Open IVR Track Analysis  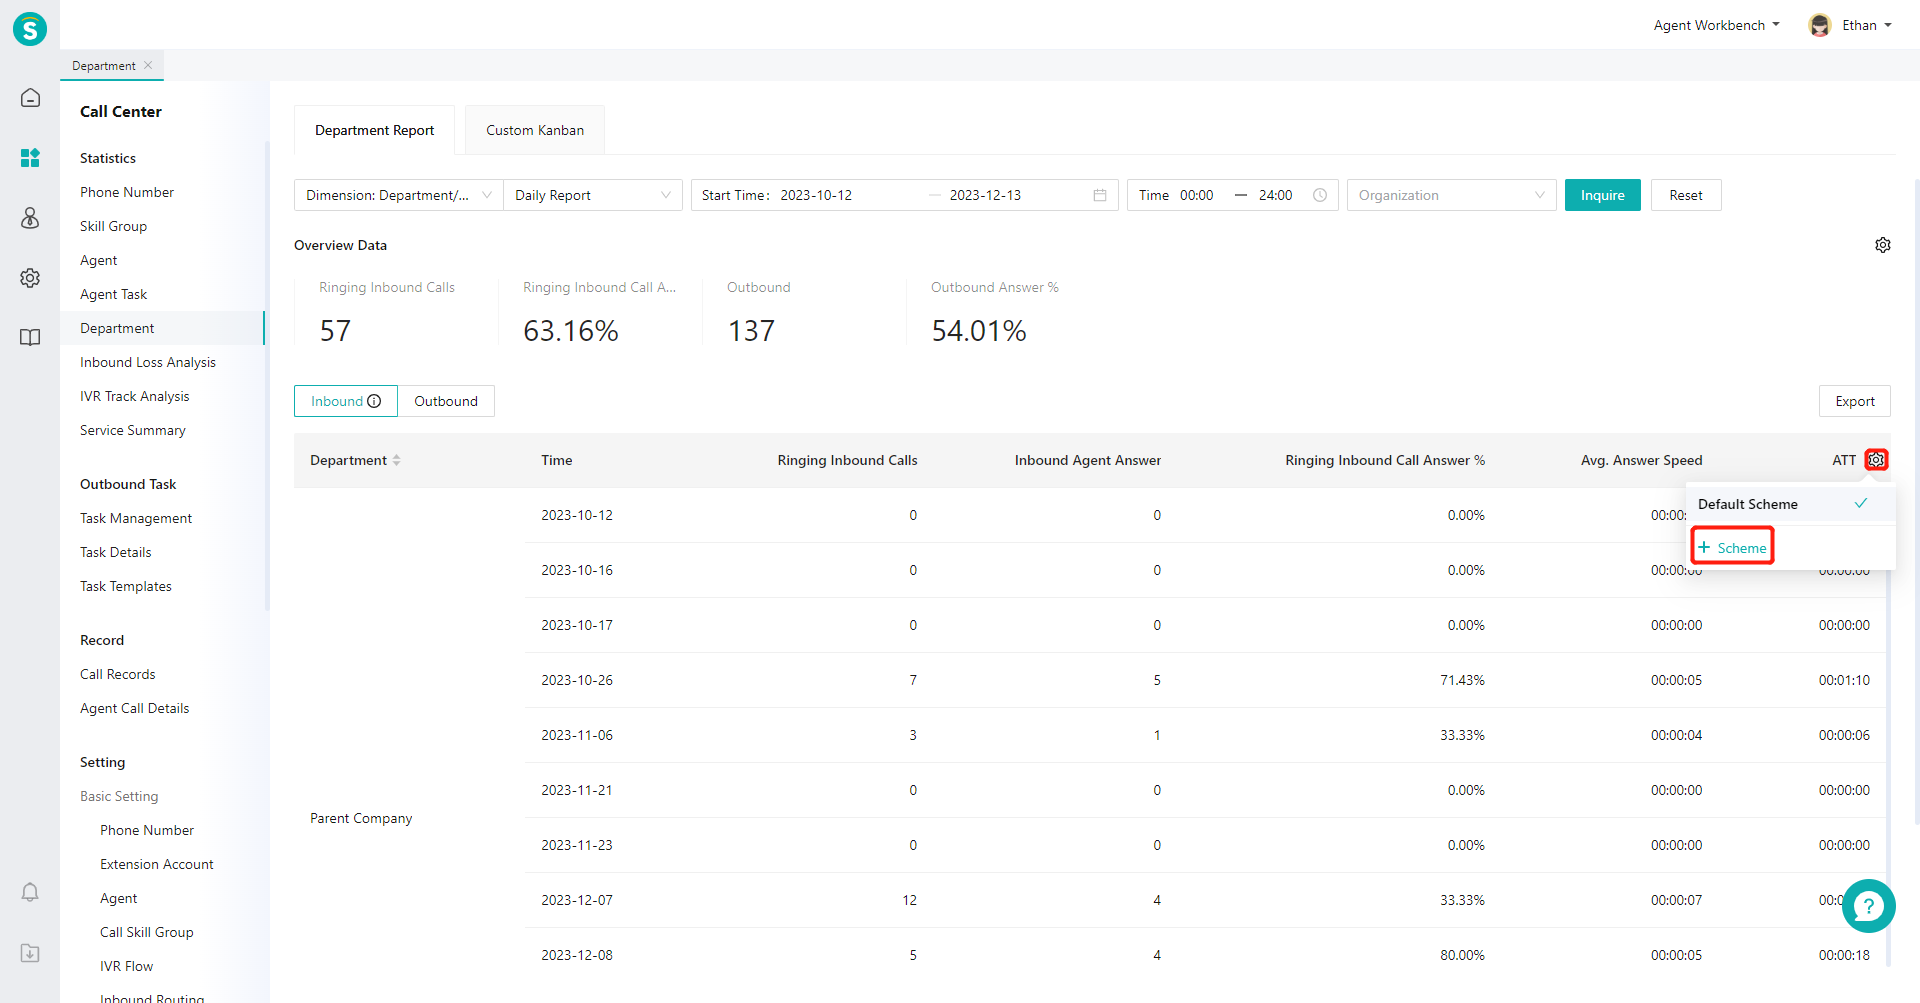tap(135, 396)
